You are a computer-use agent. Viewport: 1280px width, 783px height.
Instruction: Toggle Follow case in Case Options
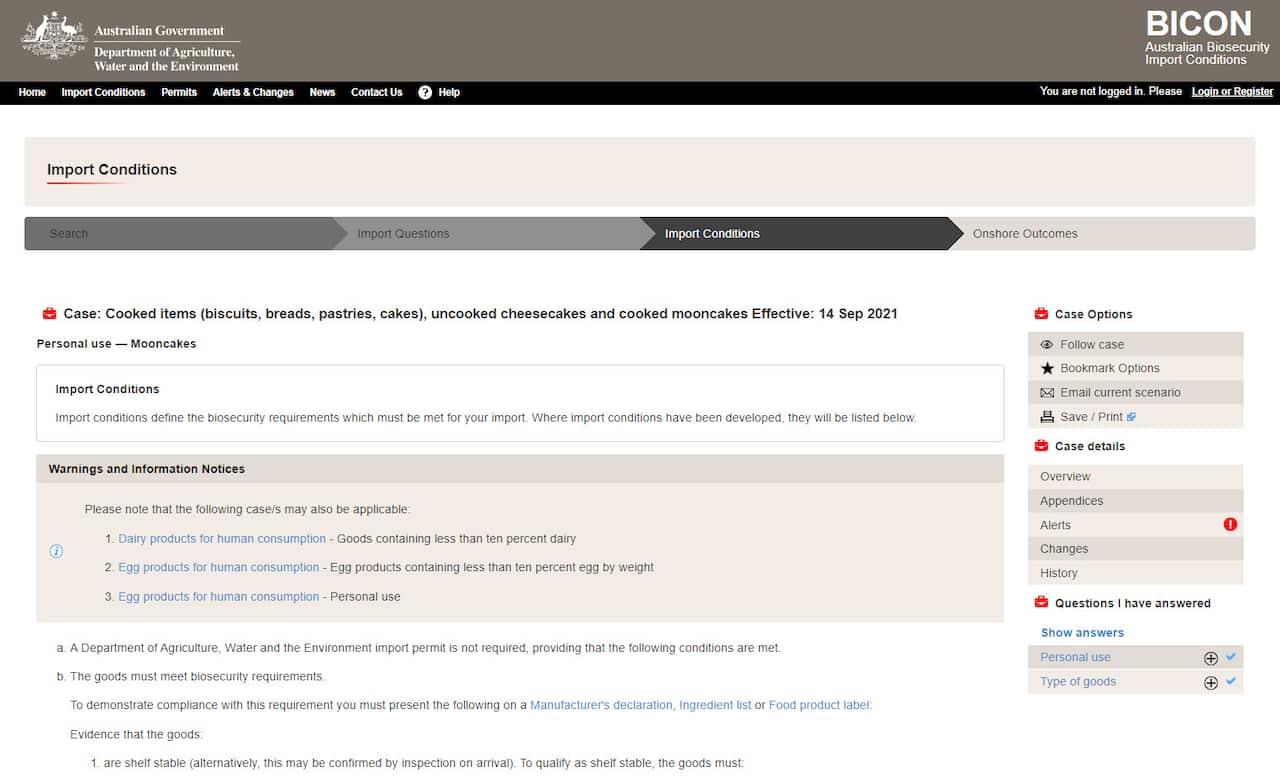(x=1091, y=343)
